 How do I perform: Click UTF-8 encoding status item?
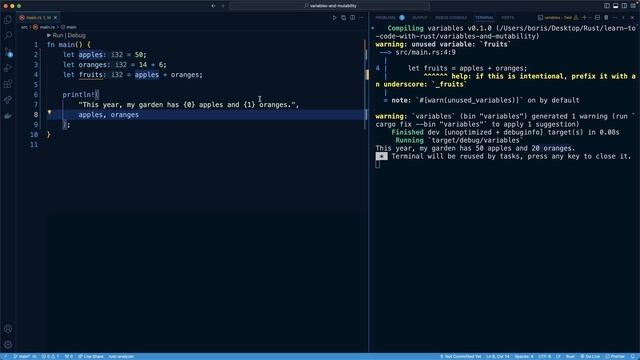[545, 356]
